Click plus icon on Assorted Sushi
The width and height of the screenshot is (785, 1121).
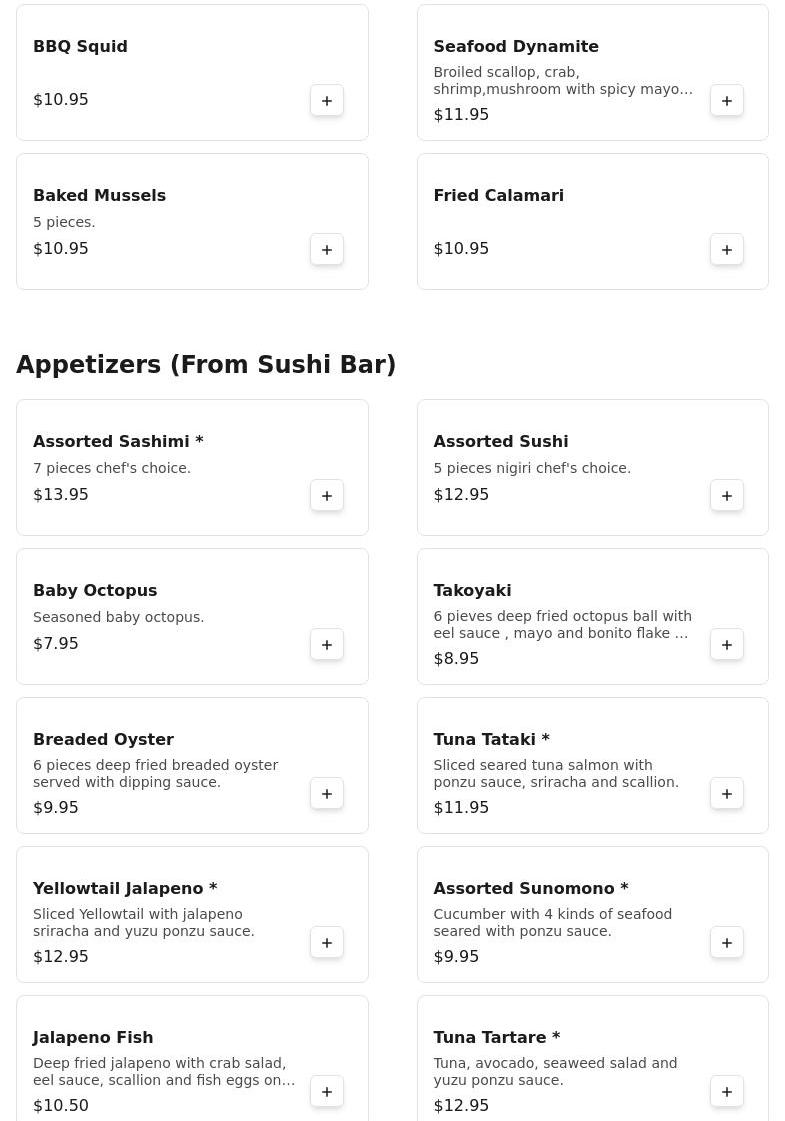pos(727,495)
